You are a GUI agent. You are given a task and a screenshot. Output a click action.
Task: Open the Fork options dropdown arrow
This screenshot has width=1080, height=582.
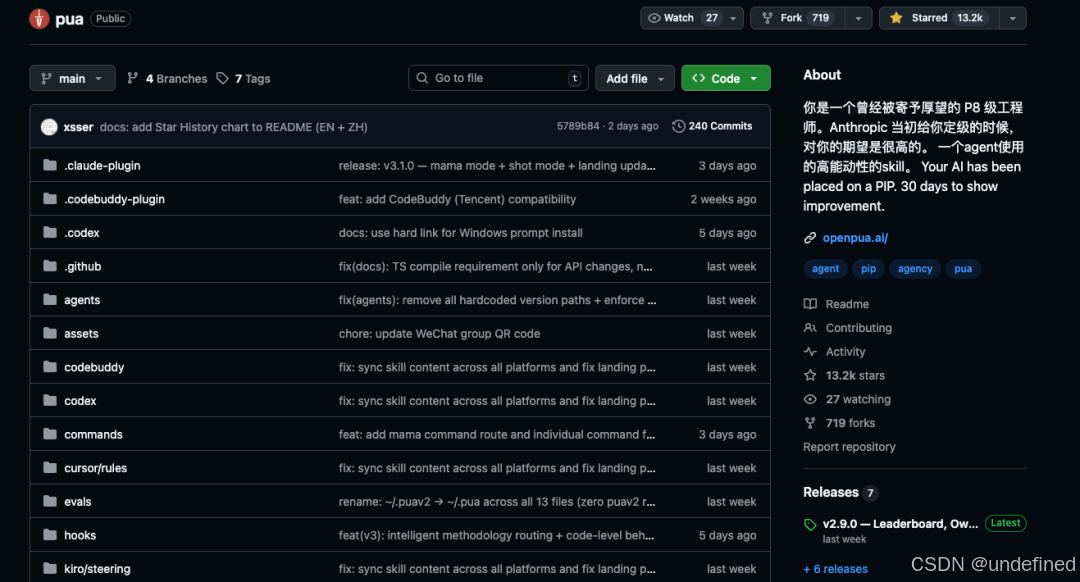[x=858, y=19]
